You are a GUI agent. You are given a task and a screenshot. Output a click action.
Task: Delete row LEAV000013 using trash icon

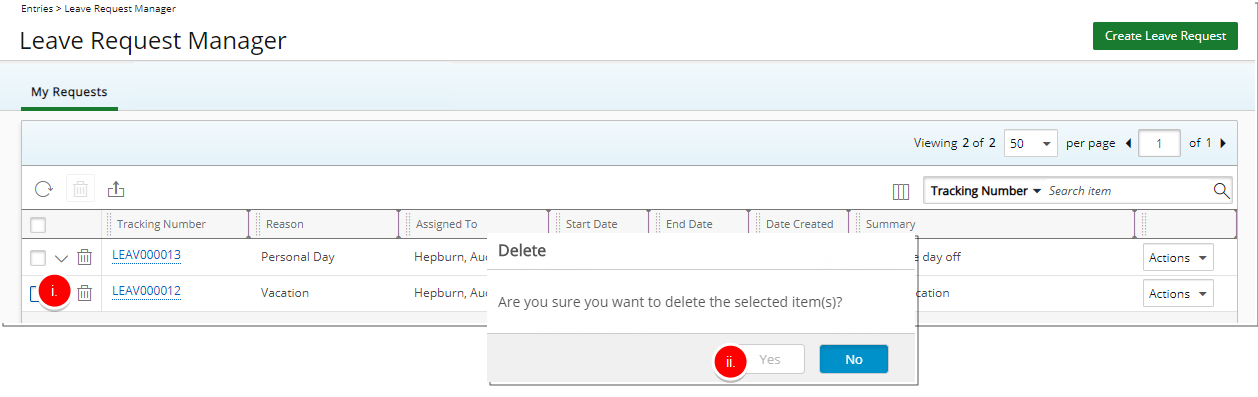coord(85,257)
